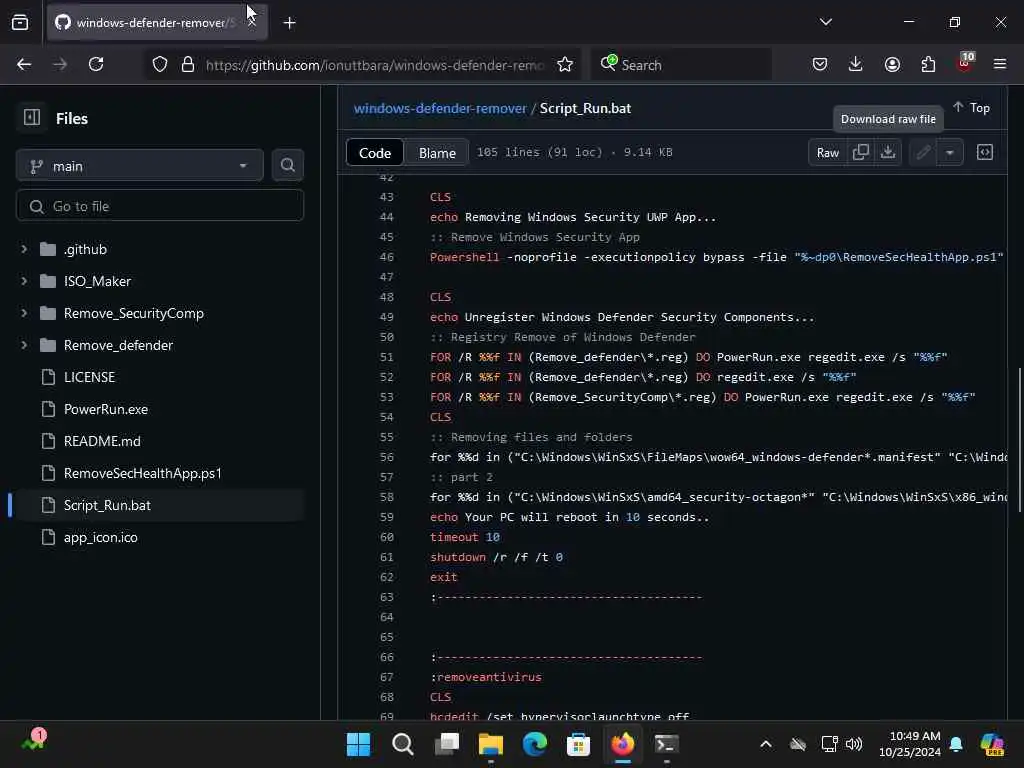This screenshot has height=768, width=1024.
Task: Open Firefox application hamburger menu
Action: tap(1000, 64)
